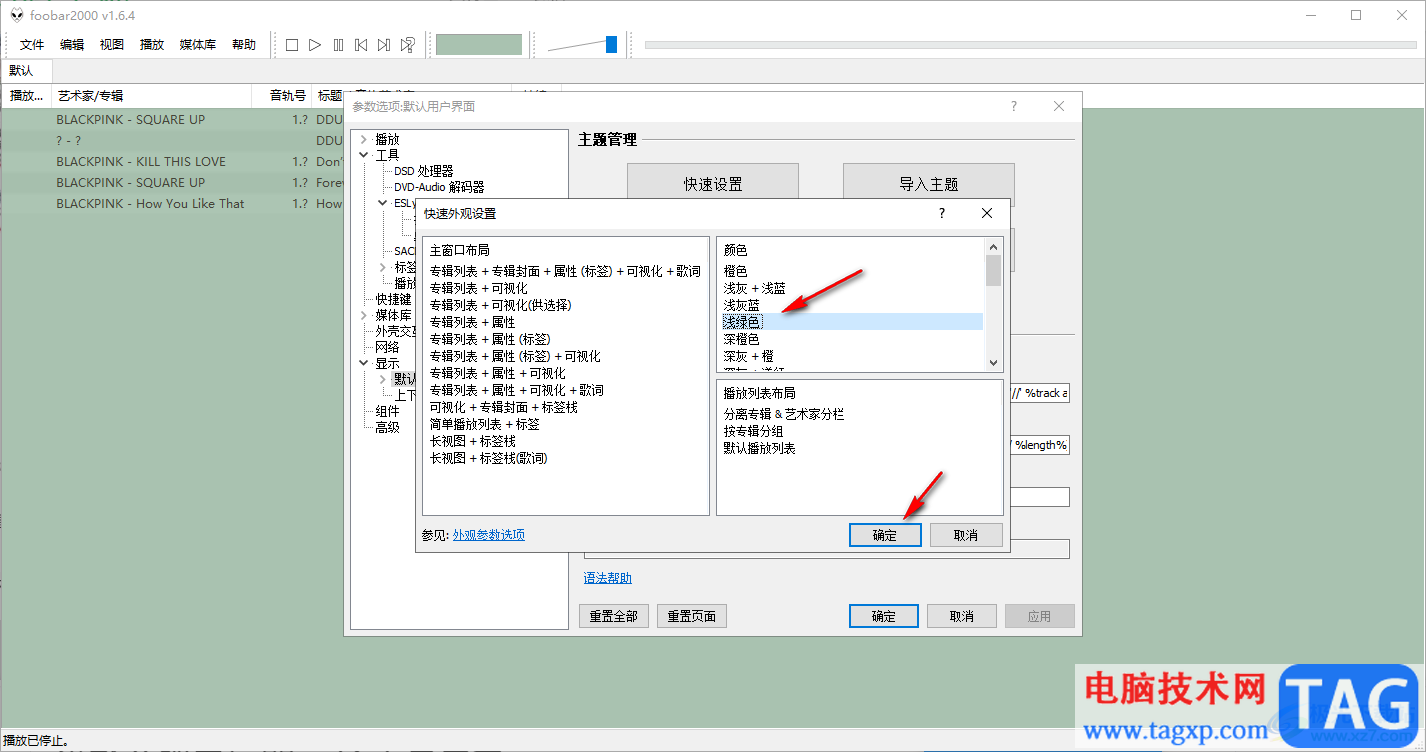
Task: Close the 快速外观设置 dialog
Action: (987, 213)
